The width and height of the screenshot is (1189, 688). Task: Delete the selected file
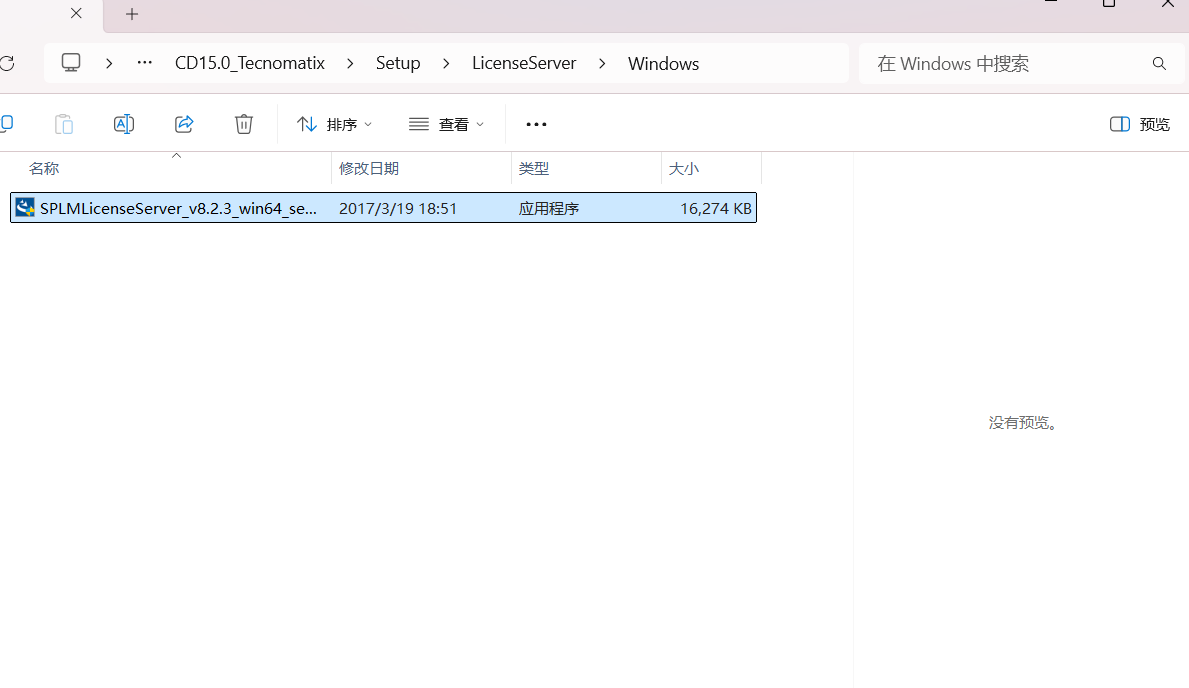point(243,124)
